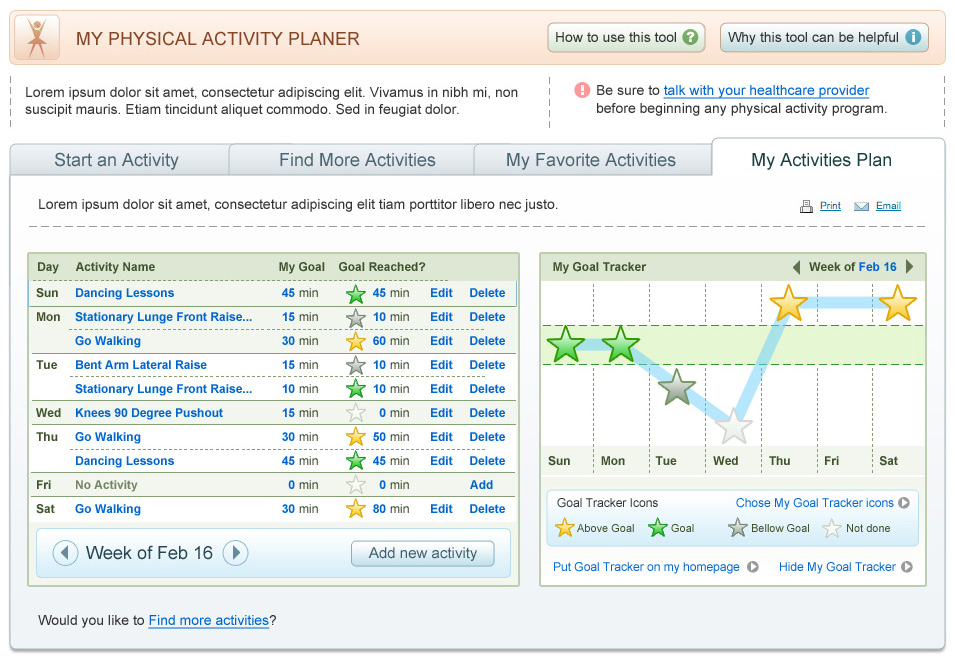
Task: Click the blue info icon
Action: 912,38
